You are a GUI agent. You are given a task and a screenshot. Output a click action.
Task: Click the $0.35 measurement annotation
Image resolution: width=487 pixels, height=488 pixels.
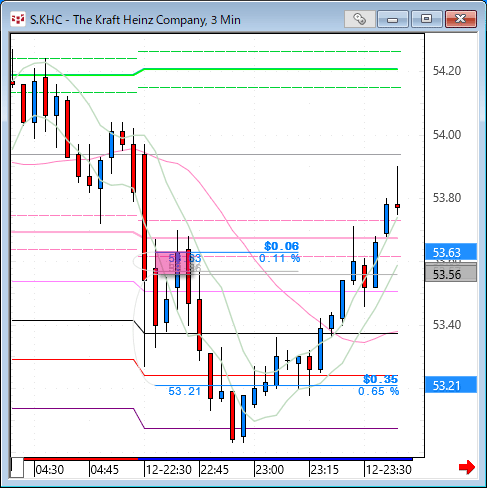[380, 379]
